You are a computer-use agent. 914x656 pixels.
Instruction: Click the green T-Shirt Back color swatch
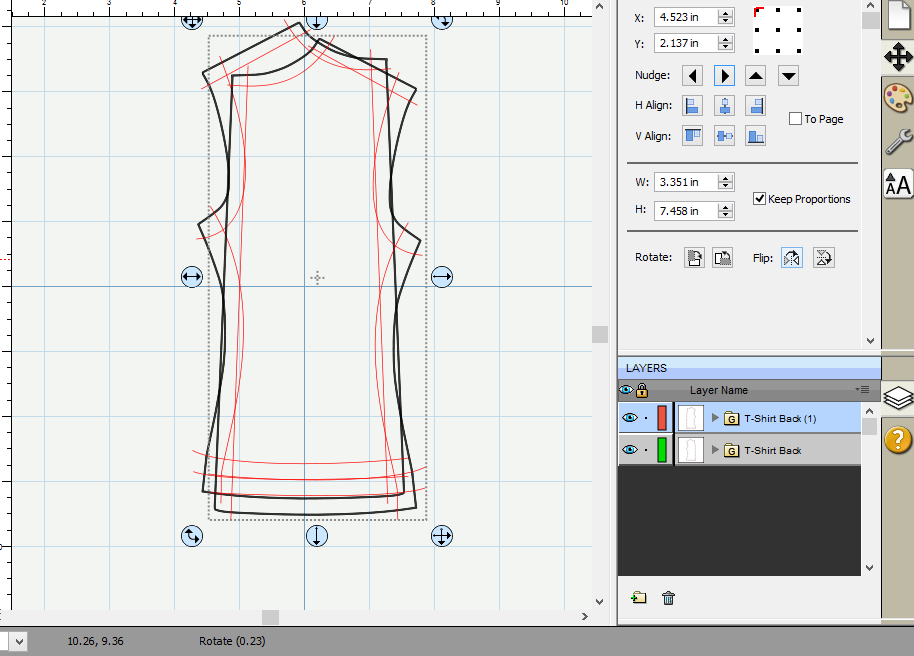pyautogui.click(x=661, y=450)
